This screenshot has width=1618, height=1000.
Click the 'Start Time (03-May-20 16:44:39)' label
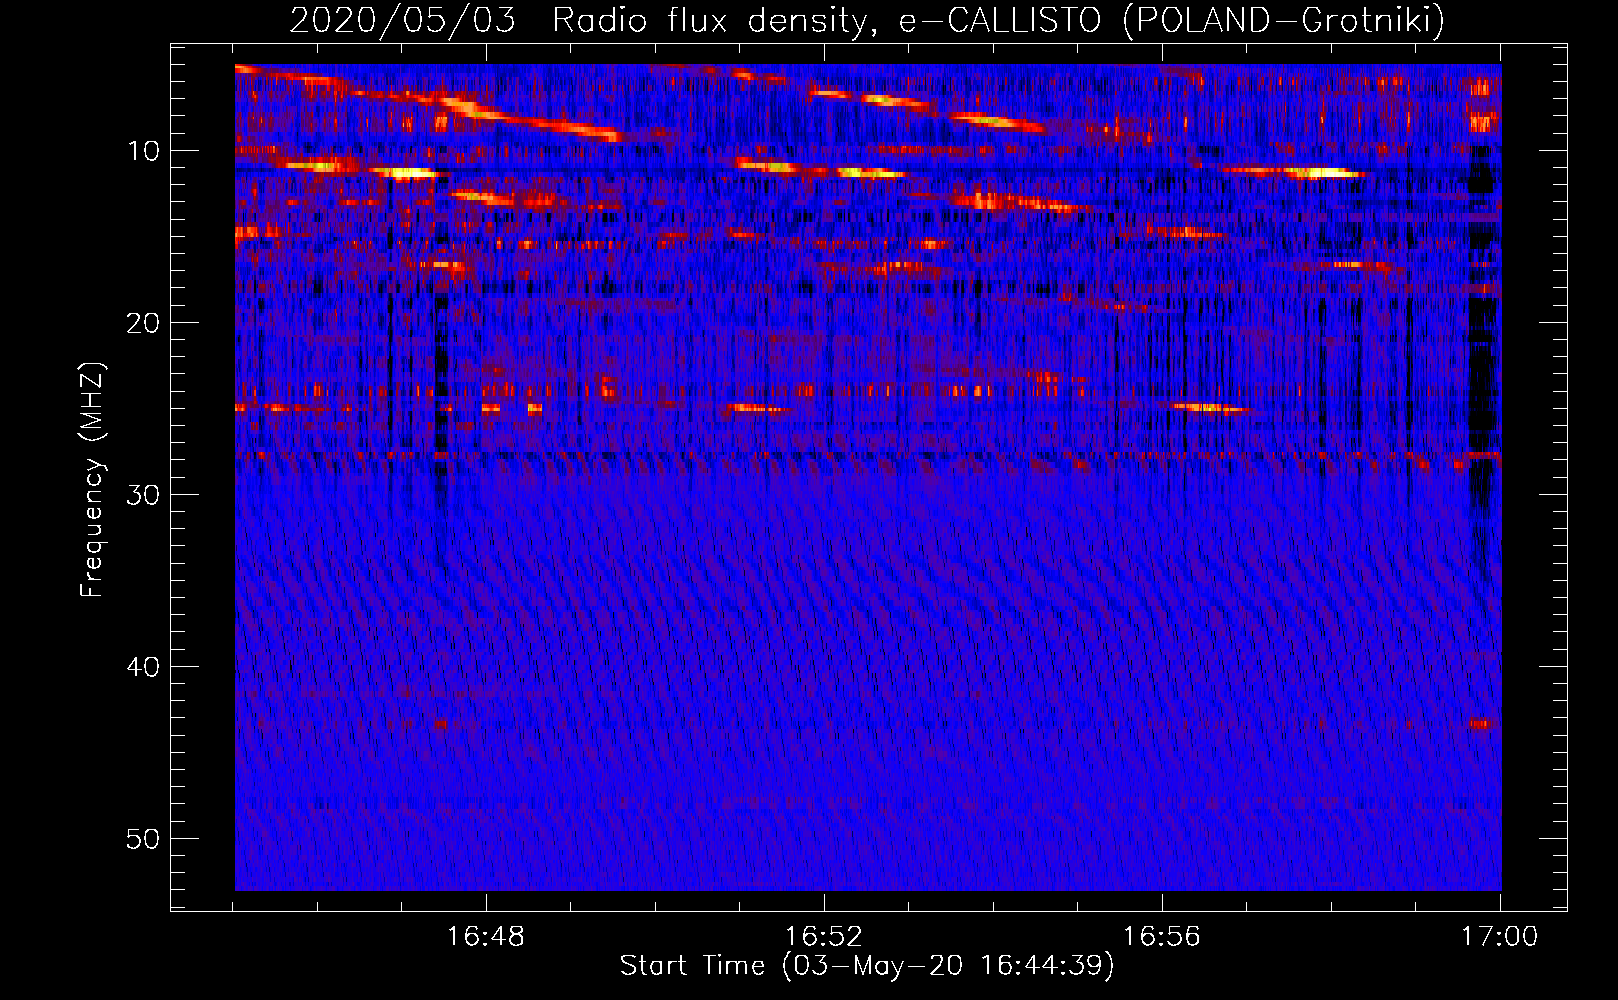click(867, 966)
